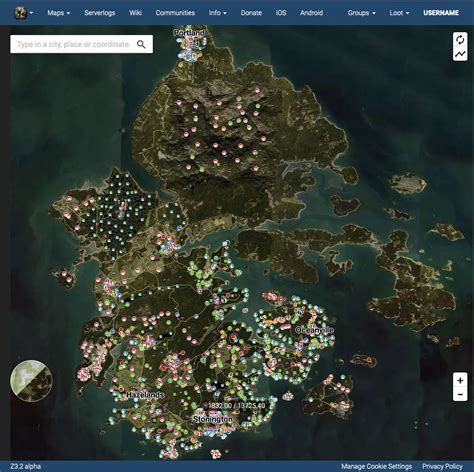Open Manage Cookie Settings
The image size is (474, 472).
[x=376, y=466]
